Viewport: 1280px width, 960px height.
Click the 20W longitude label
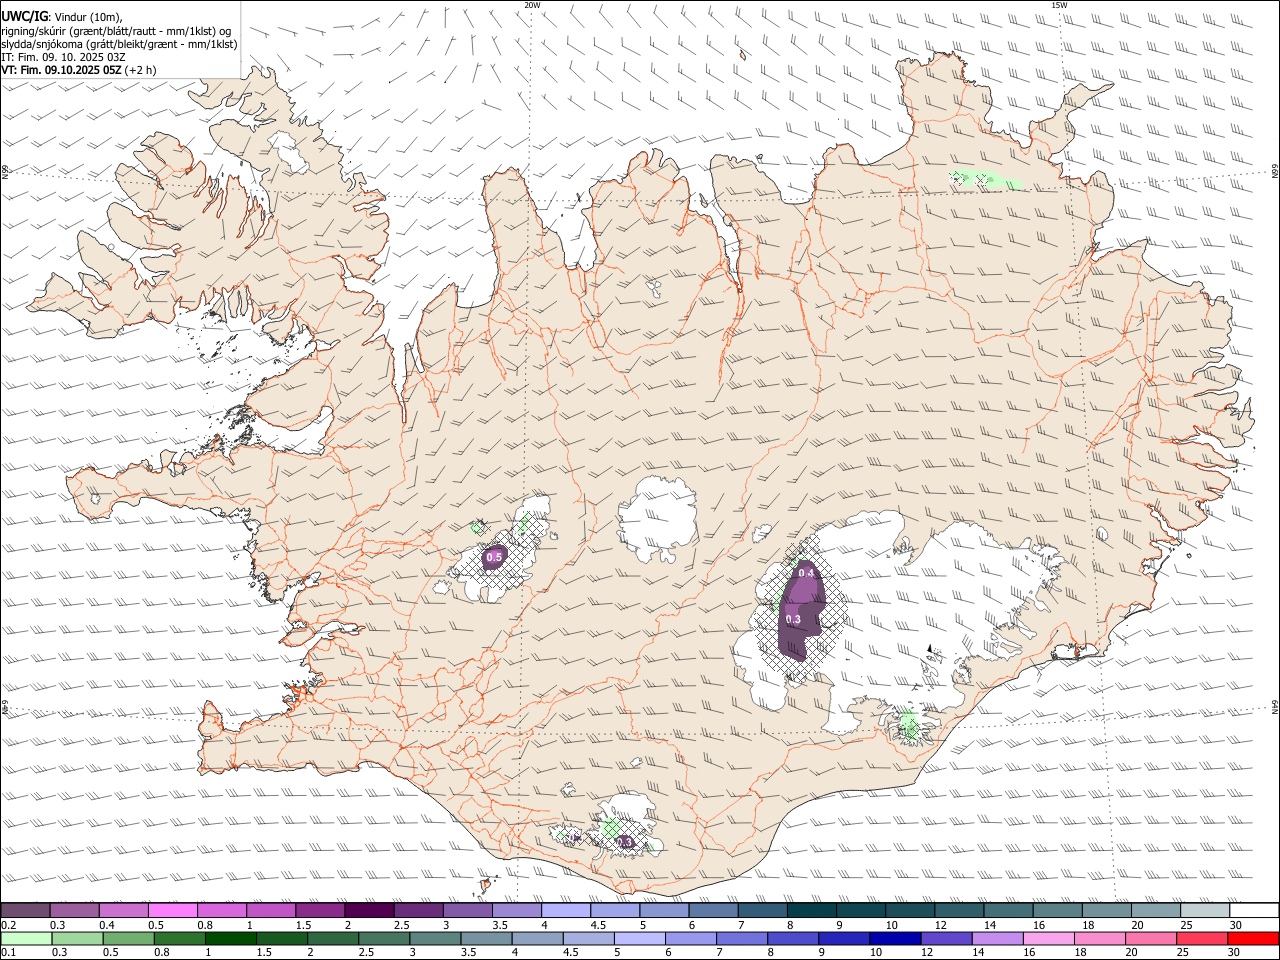tap(532, 5)
